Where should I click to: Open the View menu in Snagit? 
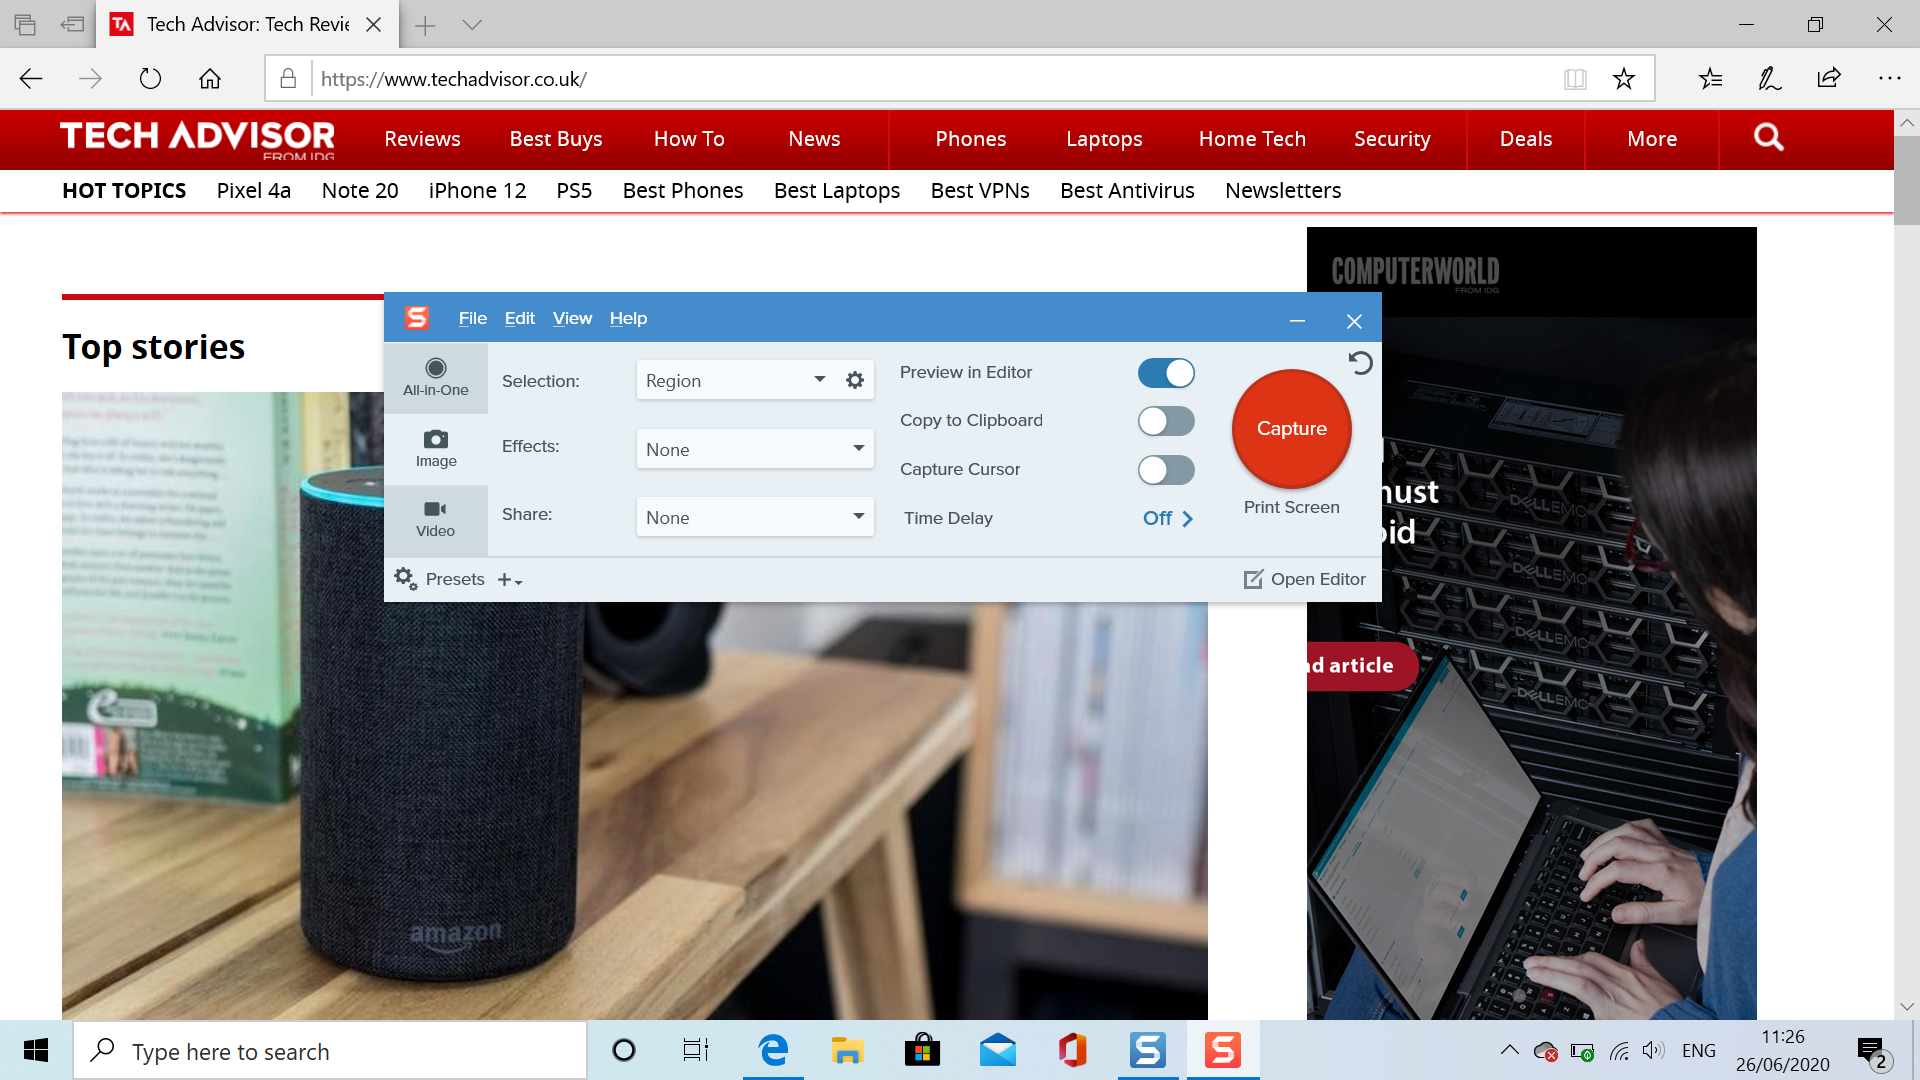coord(571,316)
